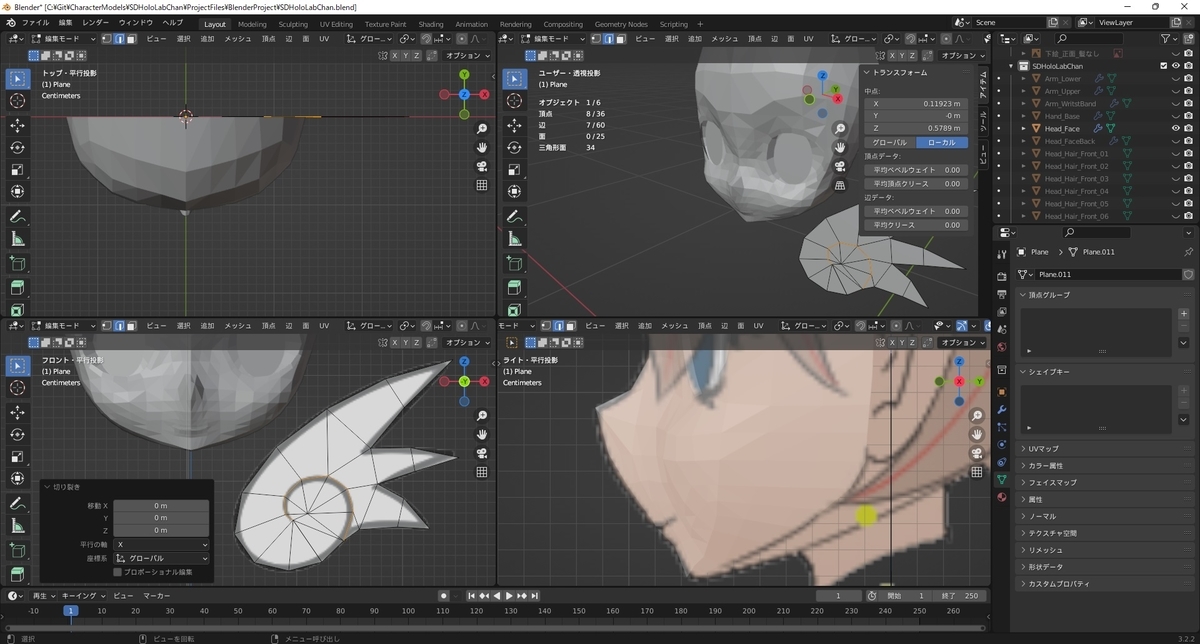Switch to the Sculpting workspace tab
1200x644 pixels.
tap(293, 24)
